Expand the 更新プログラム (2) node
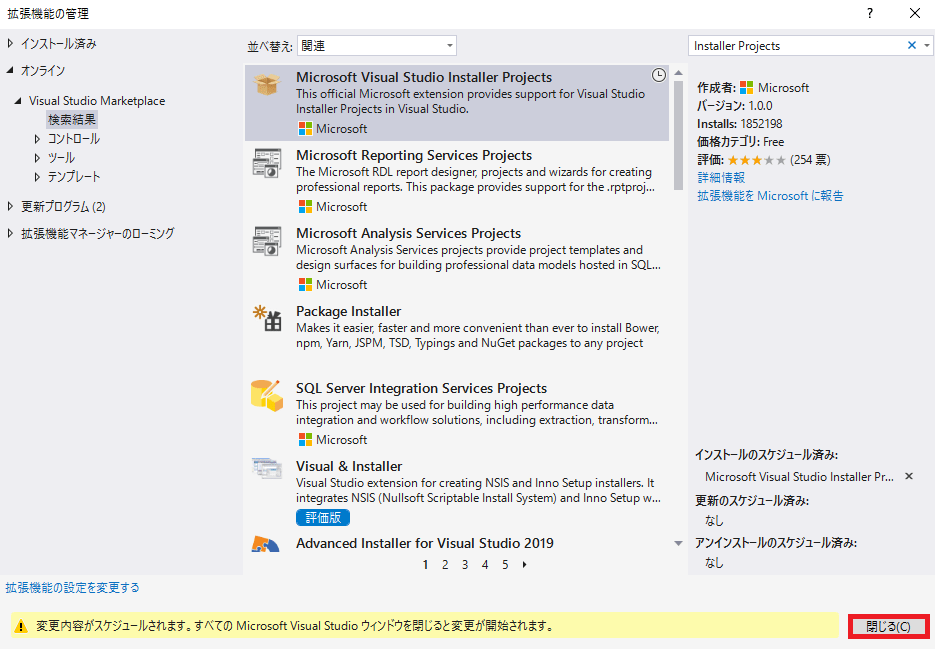Viewport: 935px width, 649px height. (x=10, y=206)
